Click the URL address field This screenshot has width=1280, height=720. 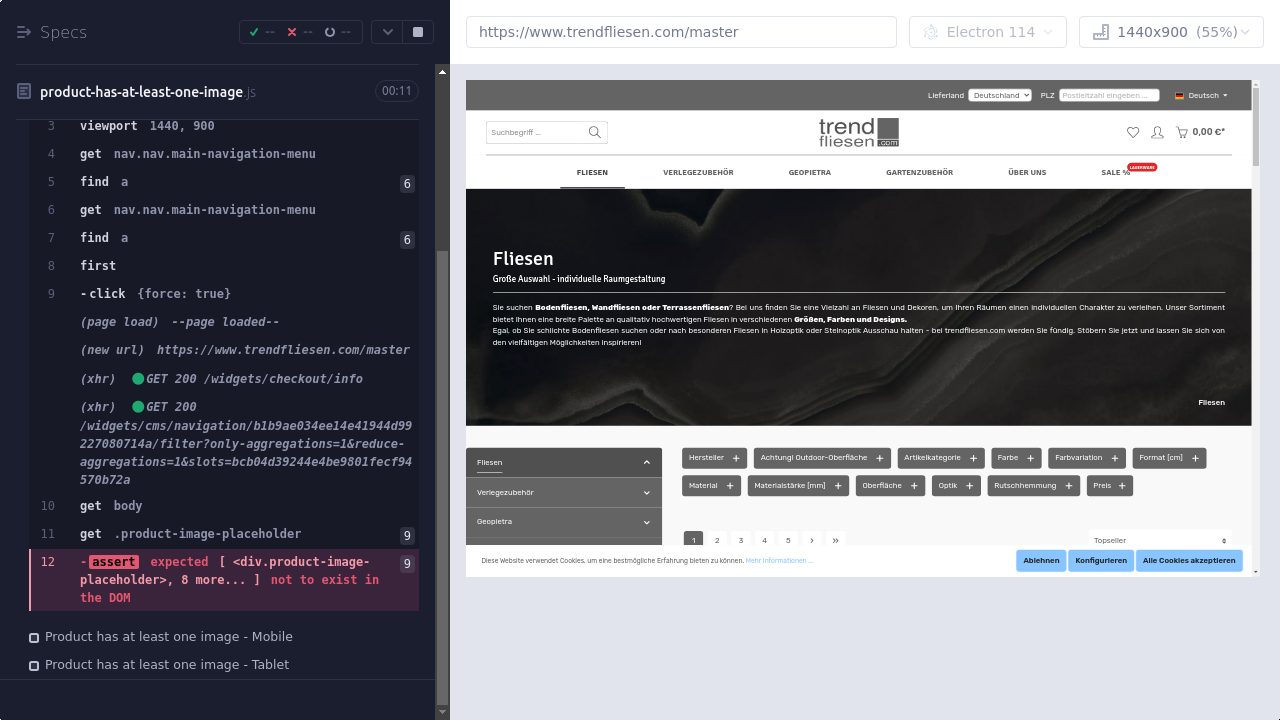[680, 32]
